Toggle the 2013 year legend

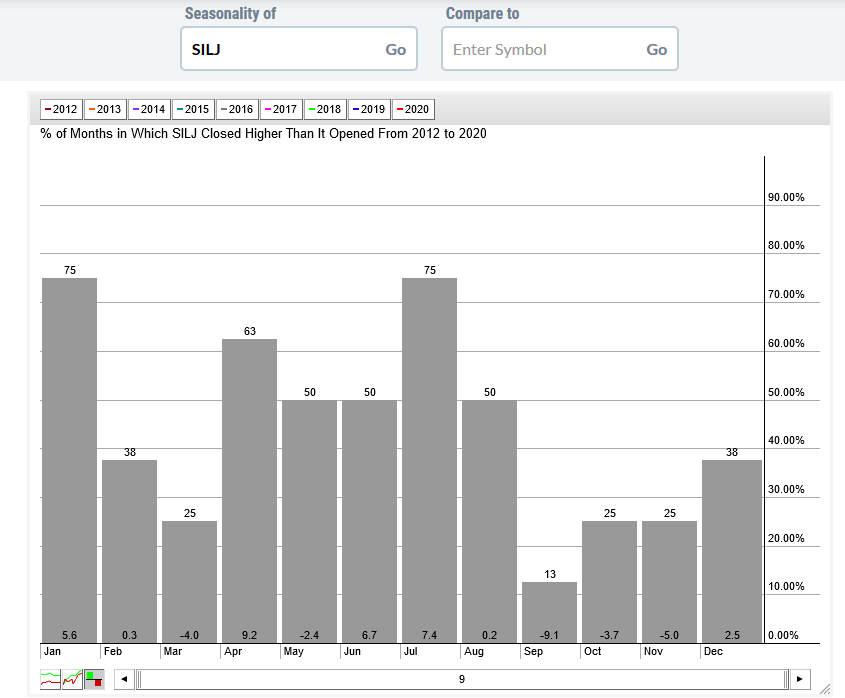pos(105,109)
